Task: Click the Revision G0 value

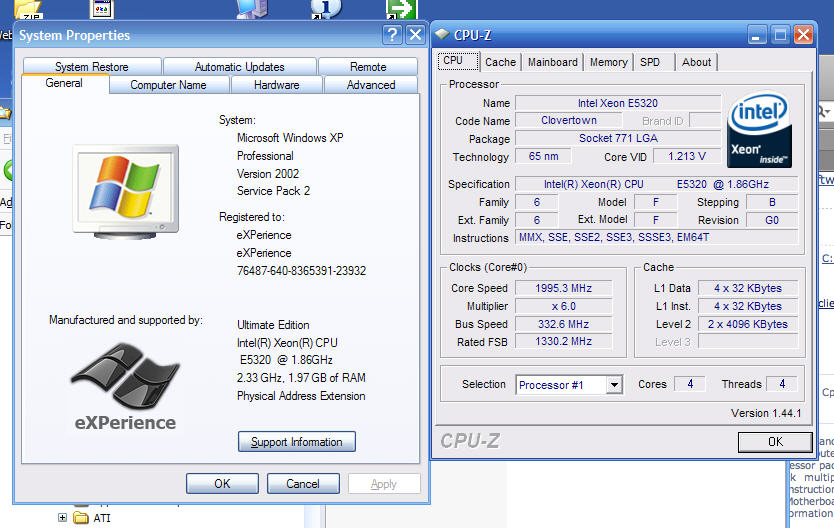Action: (x=772, y=220)
